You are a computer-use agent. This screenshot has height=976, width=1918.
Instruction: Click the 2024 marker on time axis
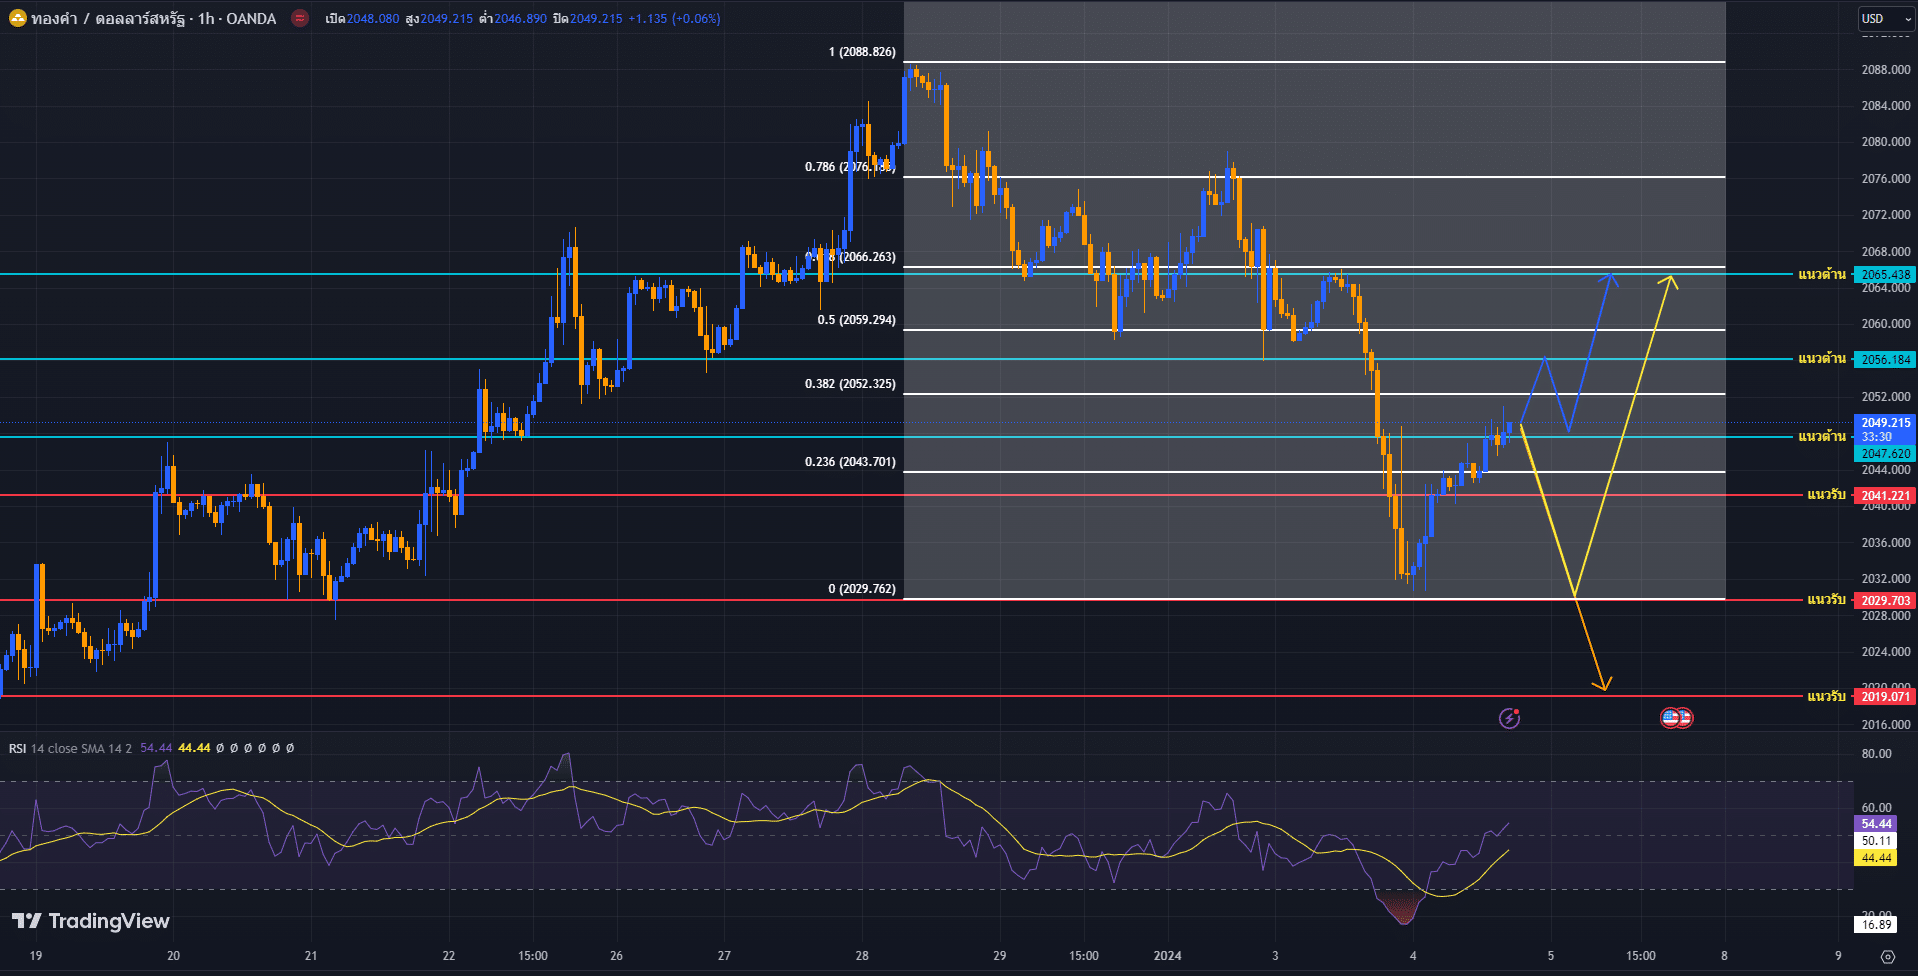(1167, 956)
